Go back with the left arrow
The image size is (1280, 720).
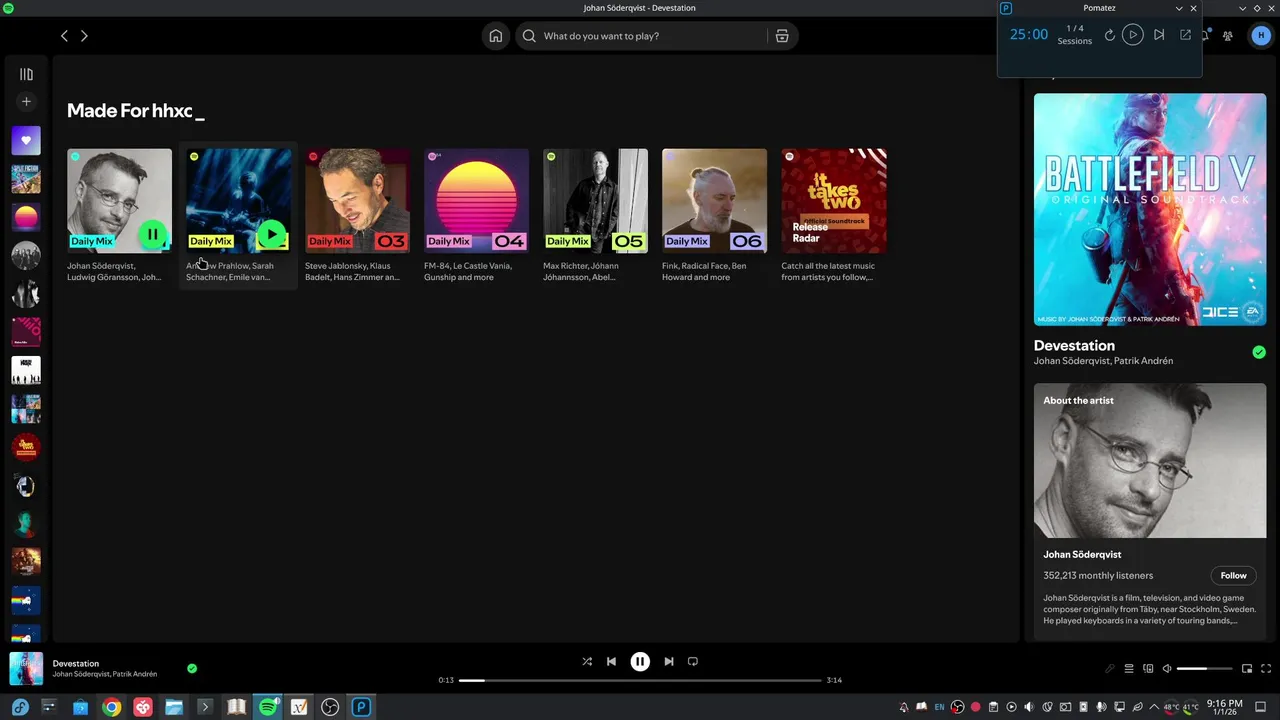[64, 36]
